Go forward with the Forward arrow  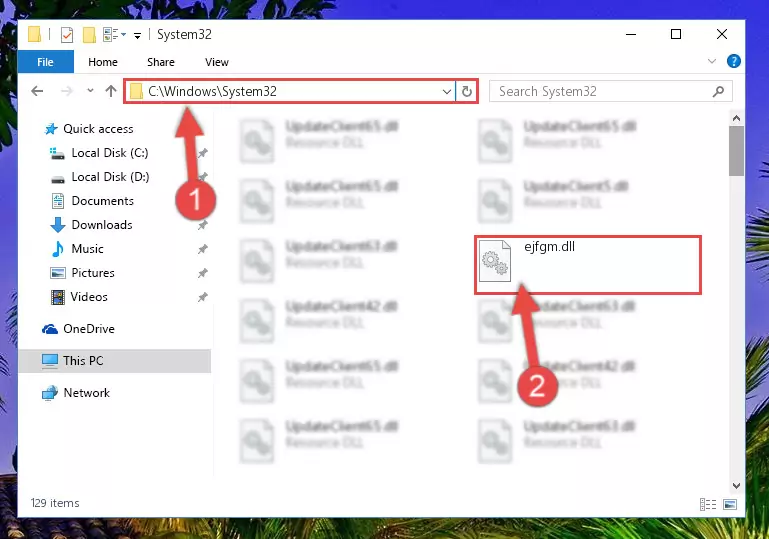click(x=66, y=91)
